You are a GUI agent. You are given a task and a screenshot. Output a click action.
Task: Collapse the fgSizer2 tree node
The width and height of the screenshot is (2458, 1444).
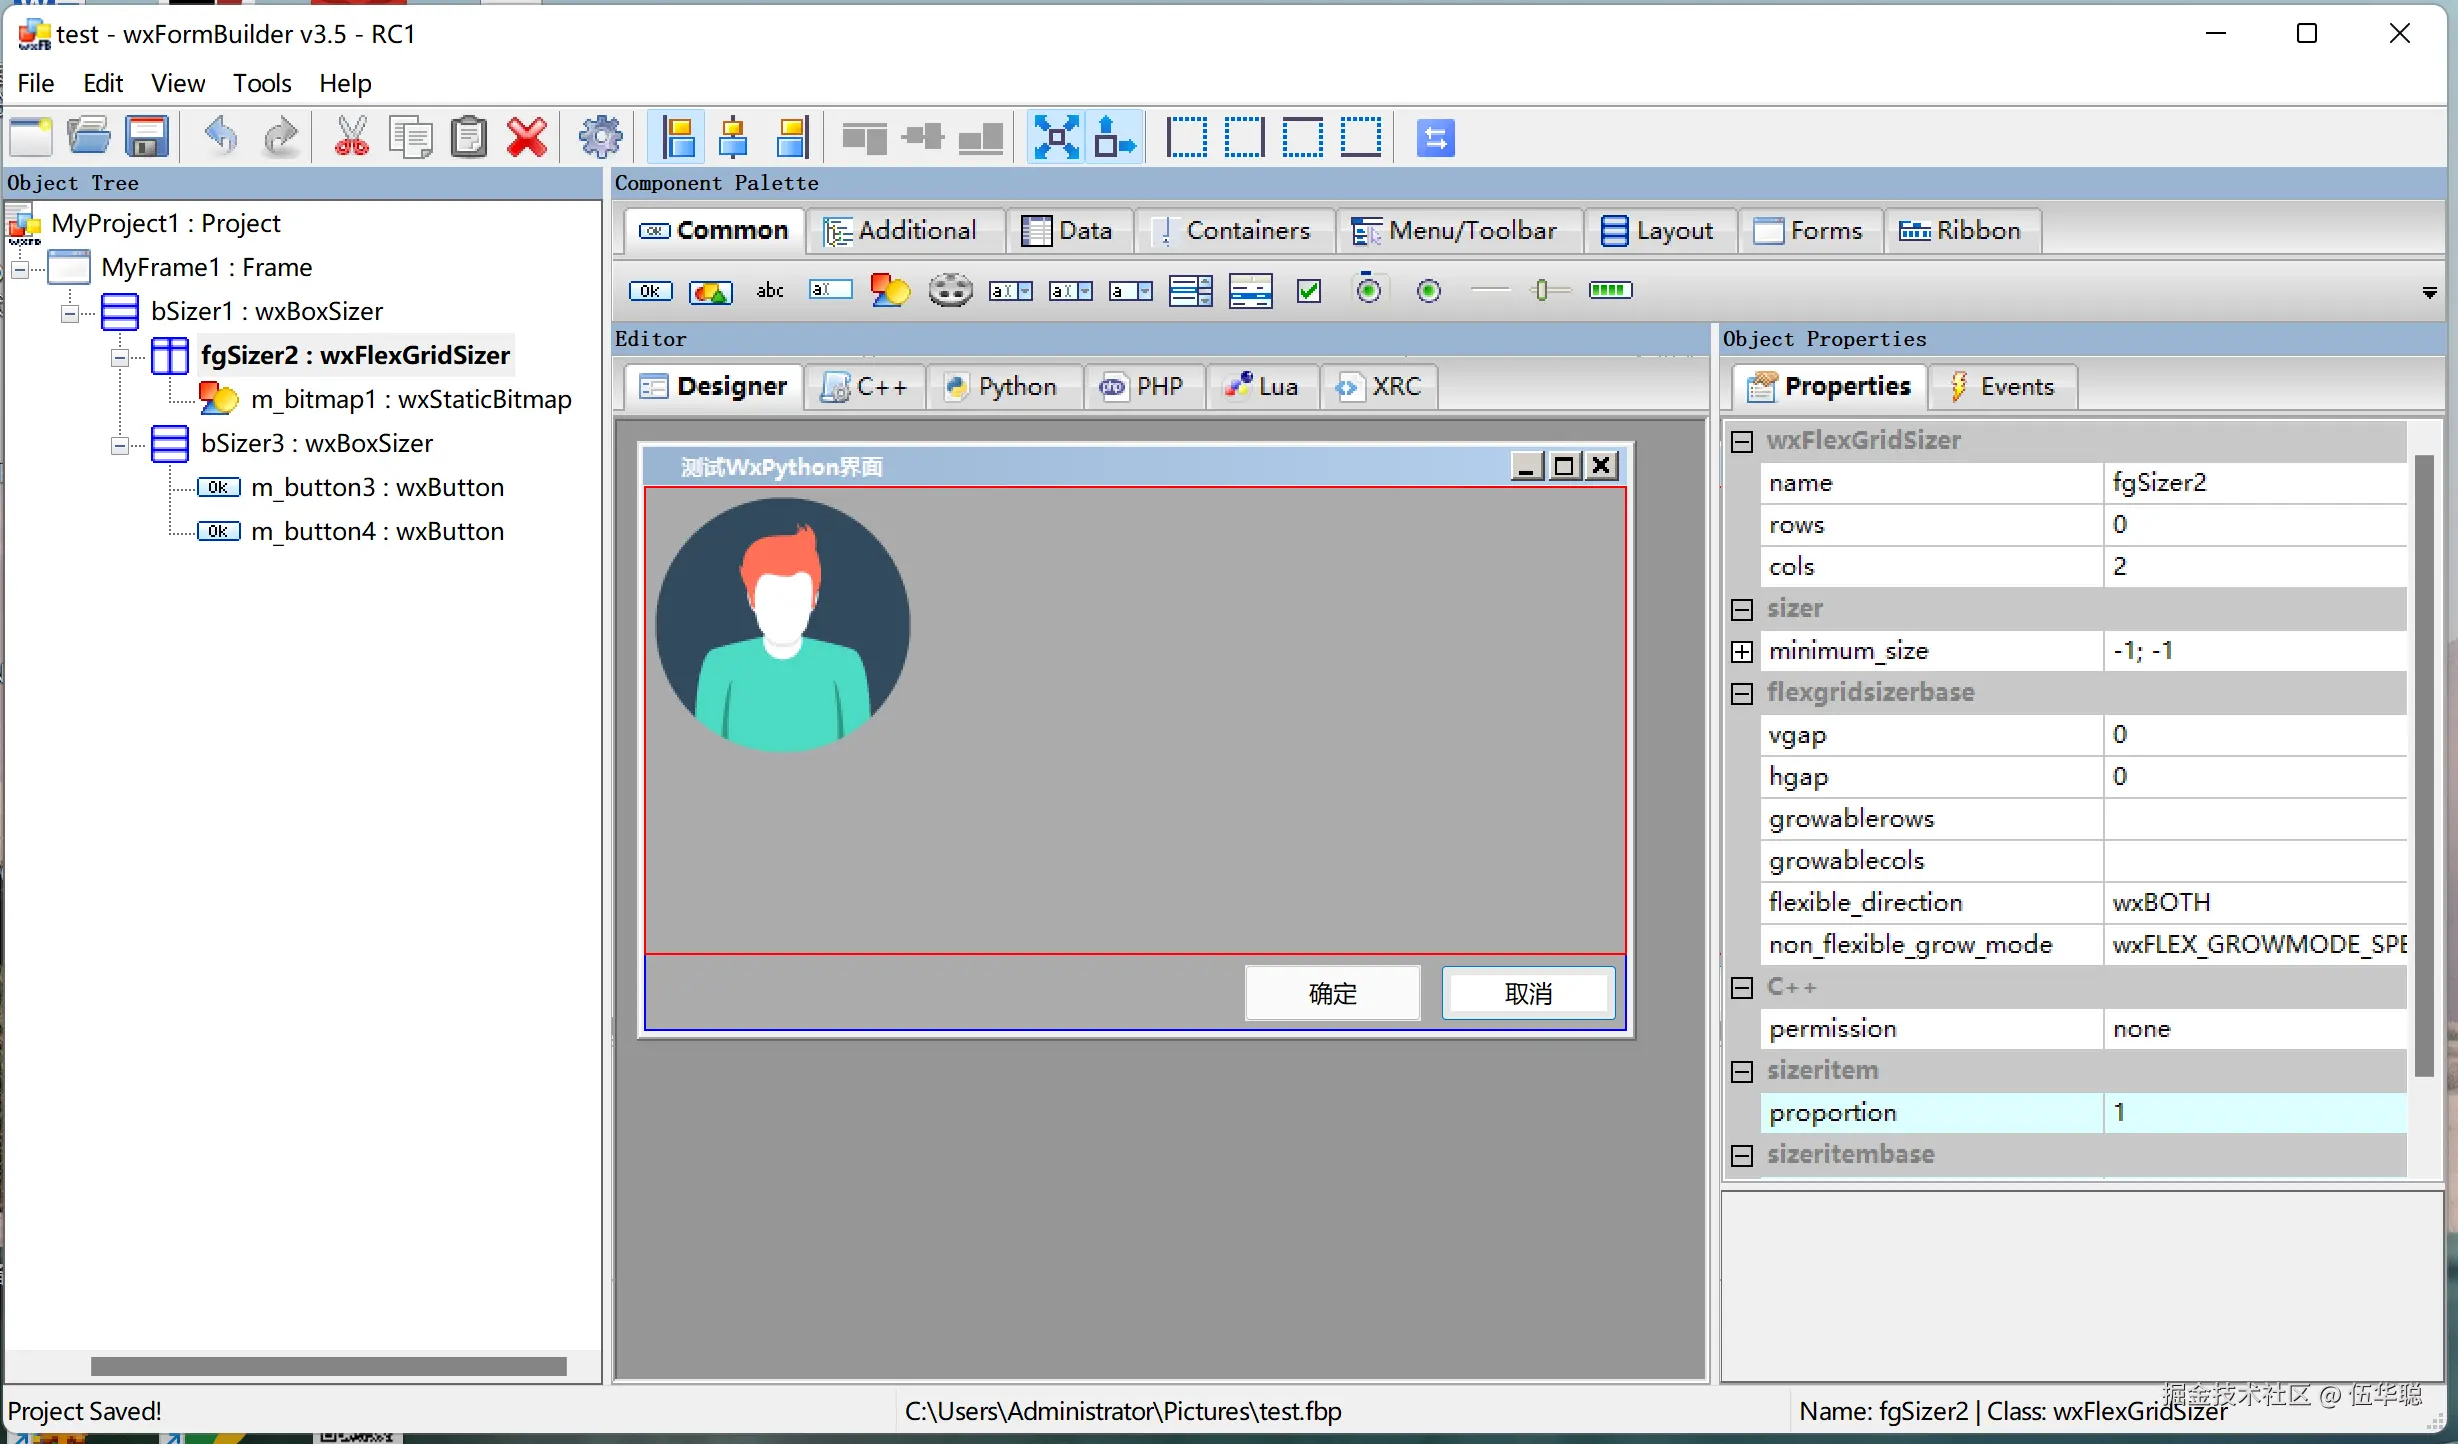(x=120, y=356)
